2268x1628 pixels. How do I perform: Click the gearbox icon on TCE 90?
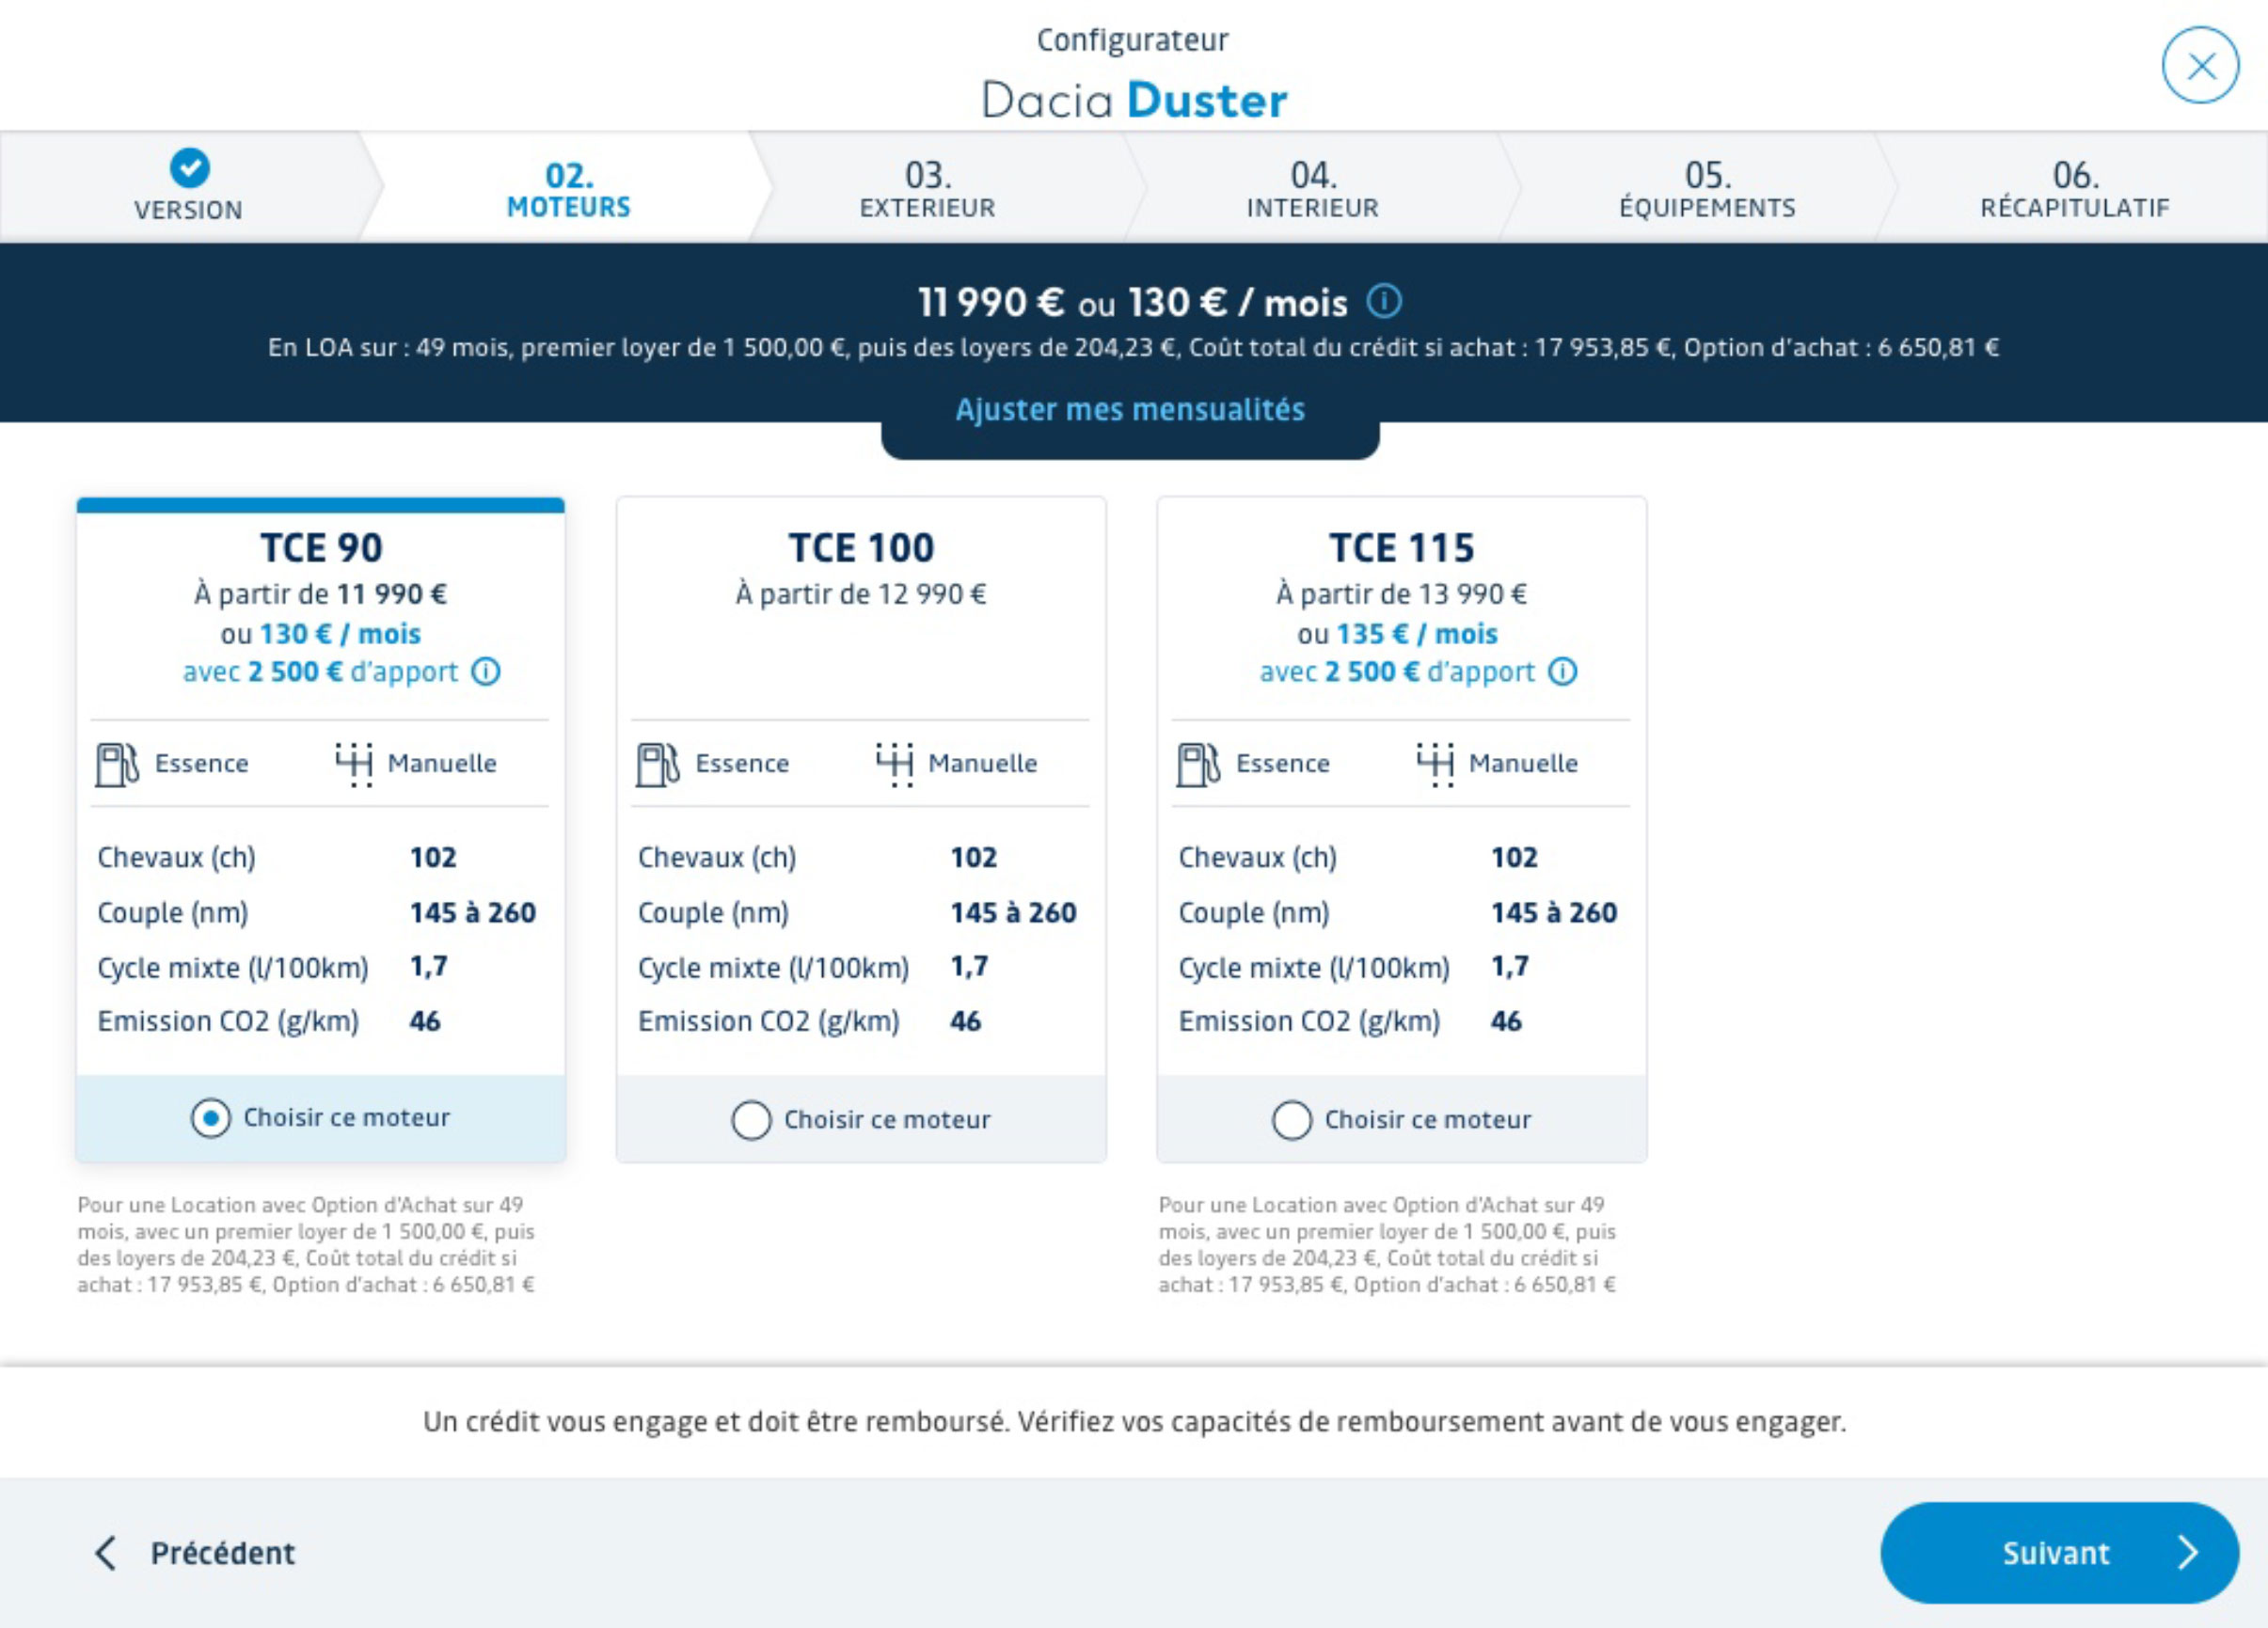pos(354,765)
